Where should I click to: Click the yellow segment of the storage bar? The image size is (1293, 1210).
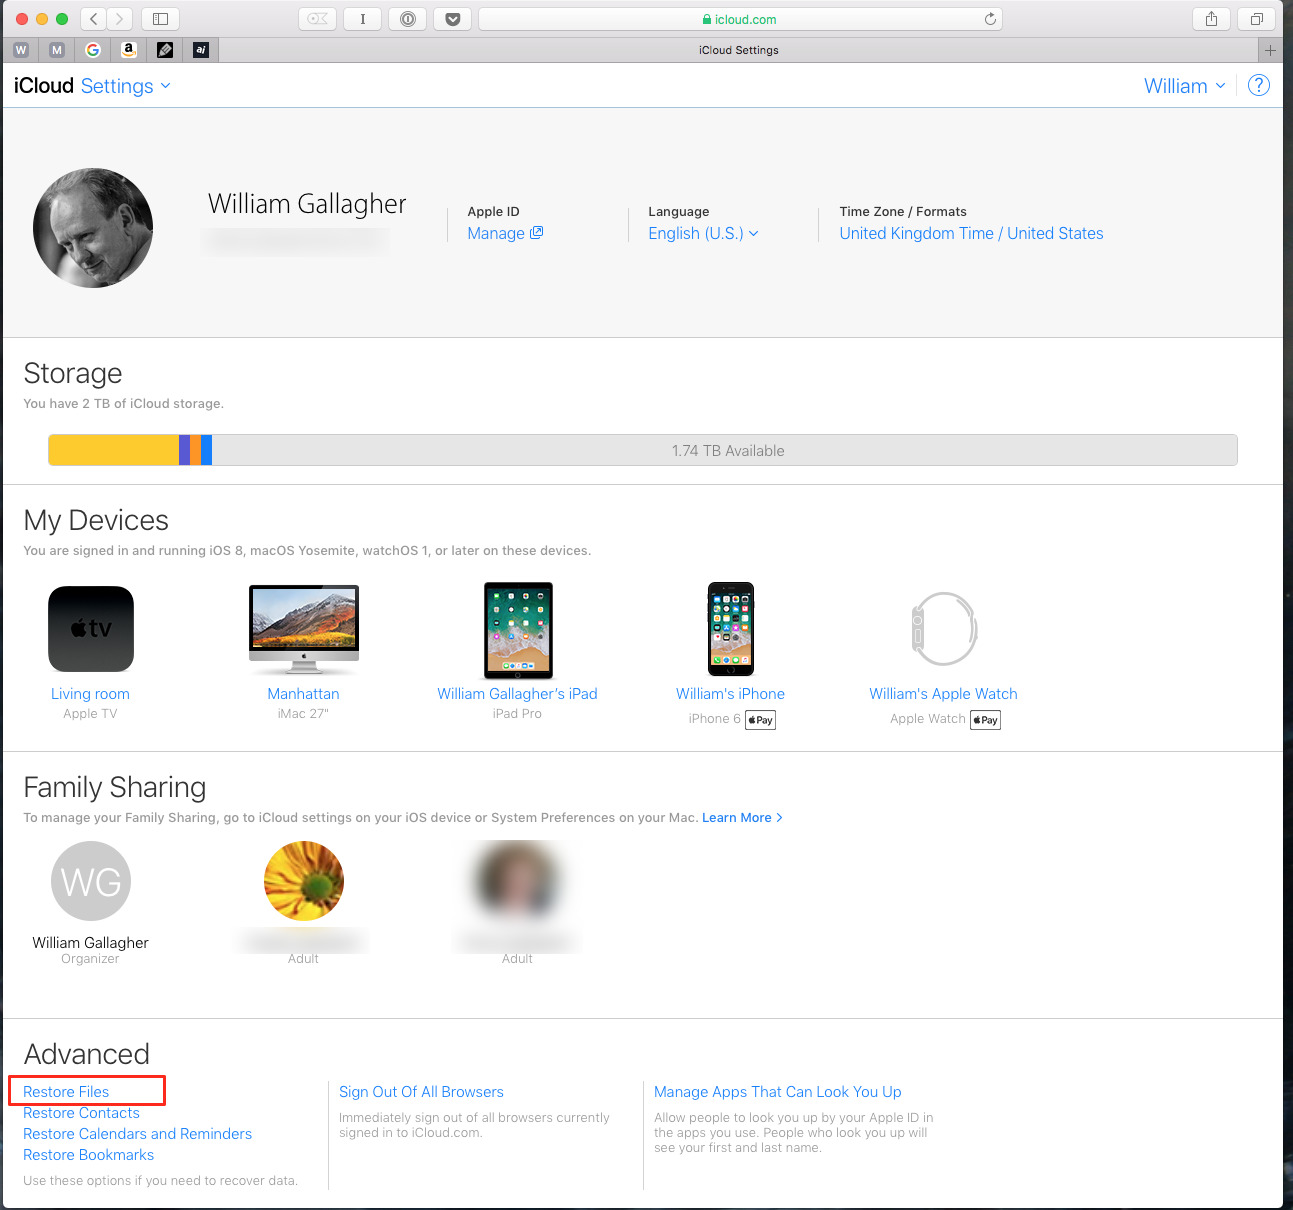tap(114, 450)
